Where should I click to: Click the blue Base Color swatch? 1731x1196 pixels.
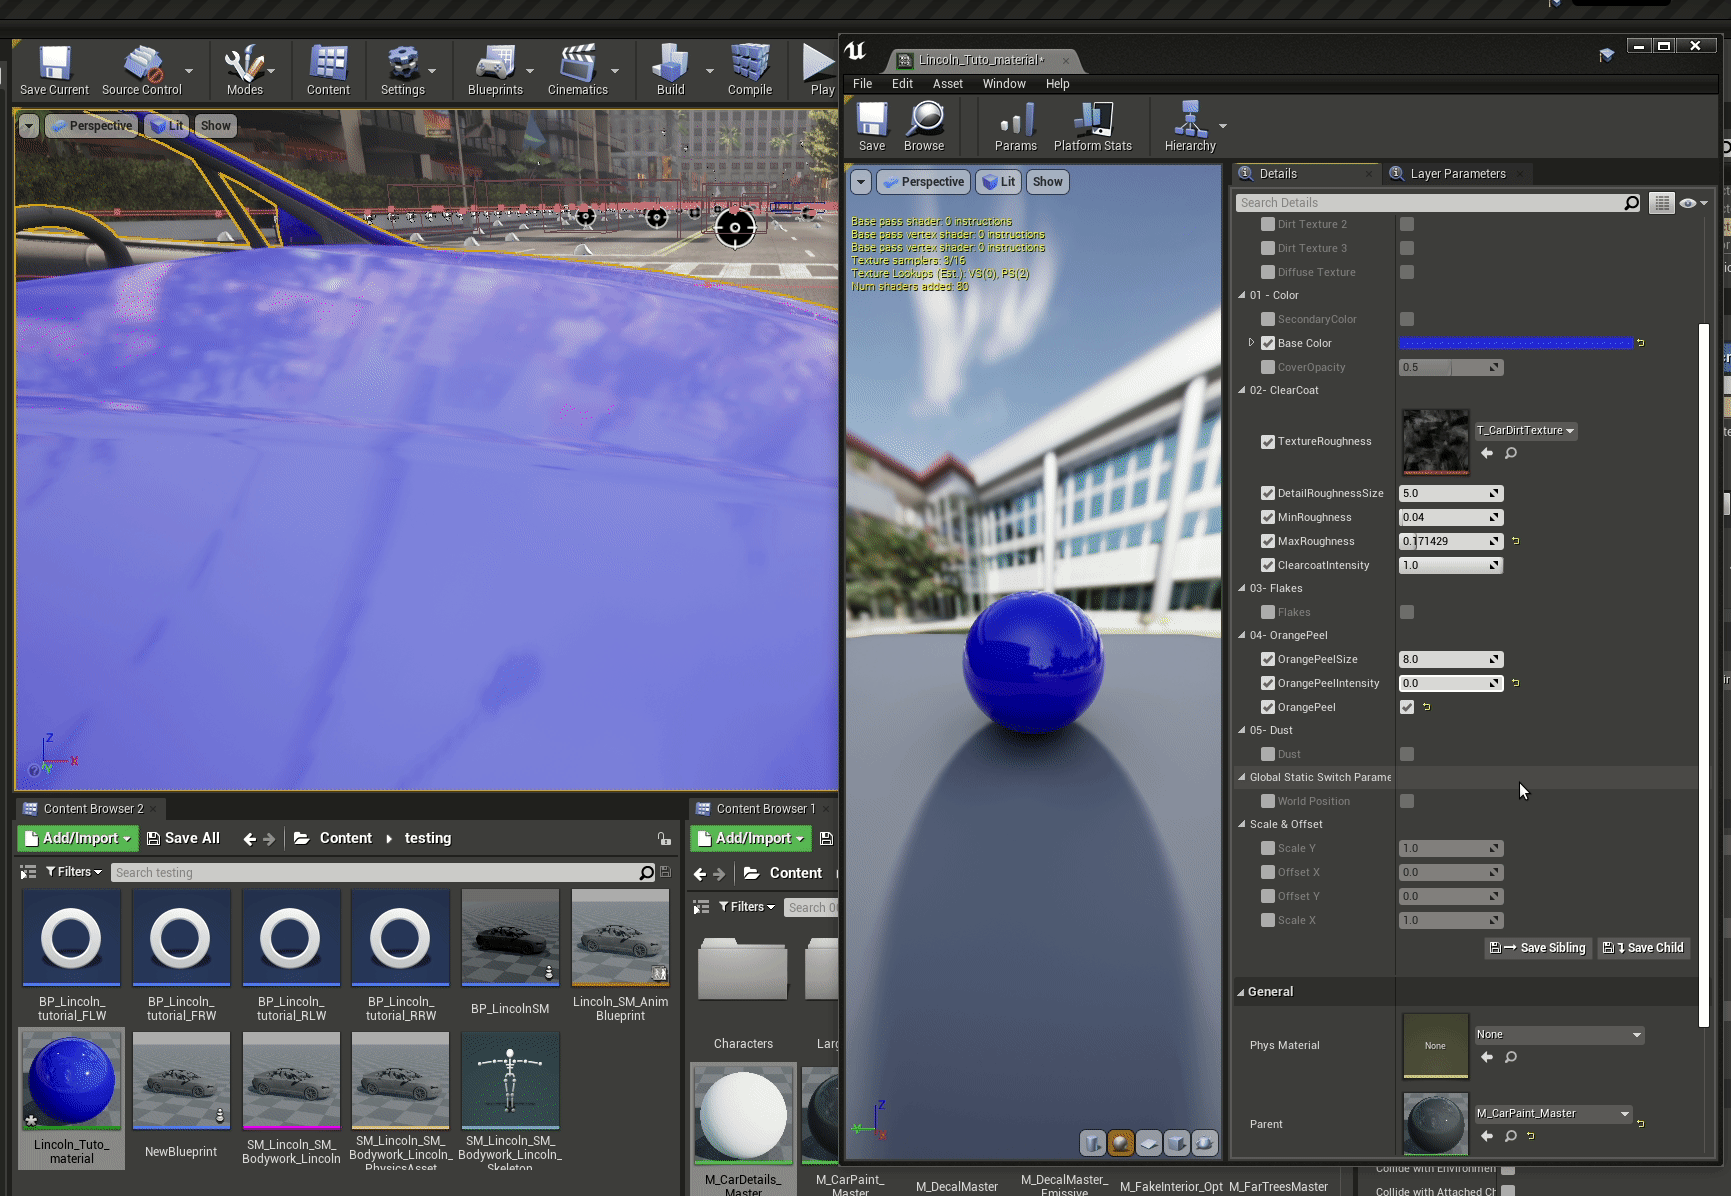tap(1515, 343)
